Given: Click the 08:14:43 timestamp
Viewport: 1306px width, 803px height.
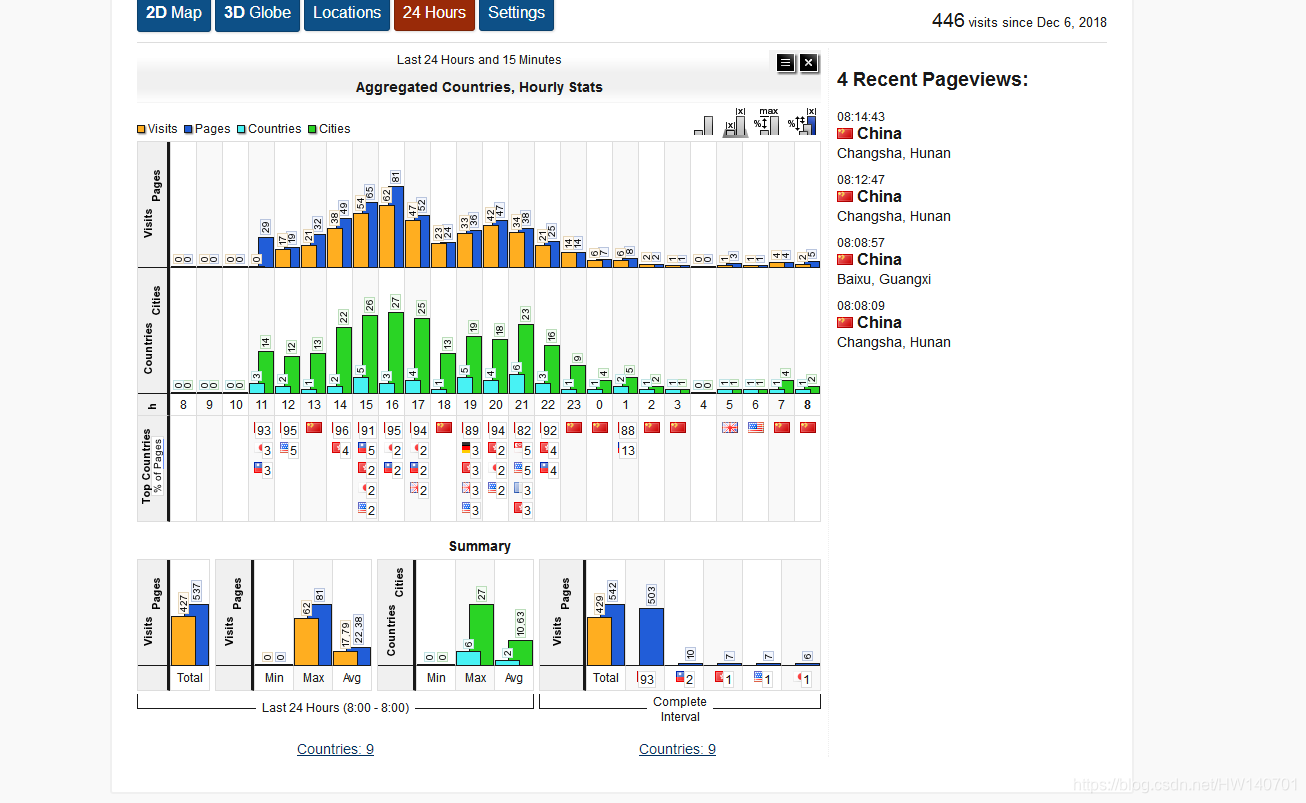Looking at the screenshot, I should 861,117.
